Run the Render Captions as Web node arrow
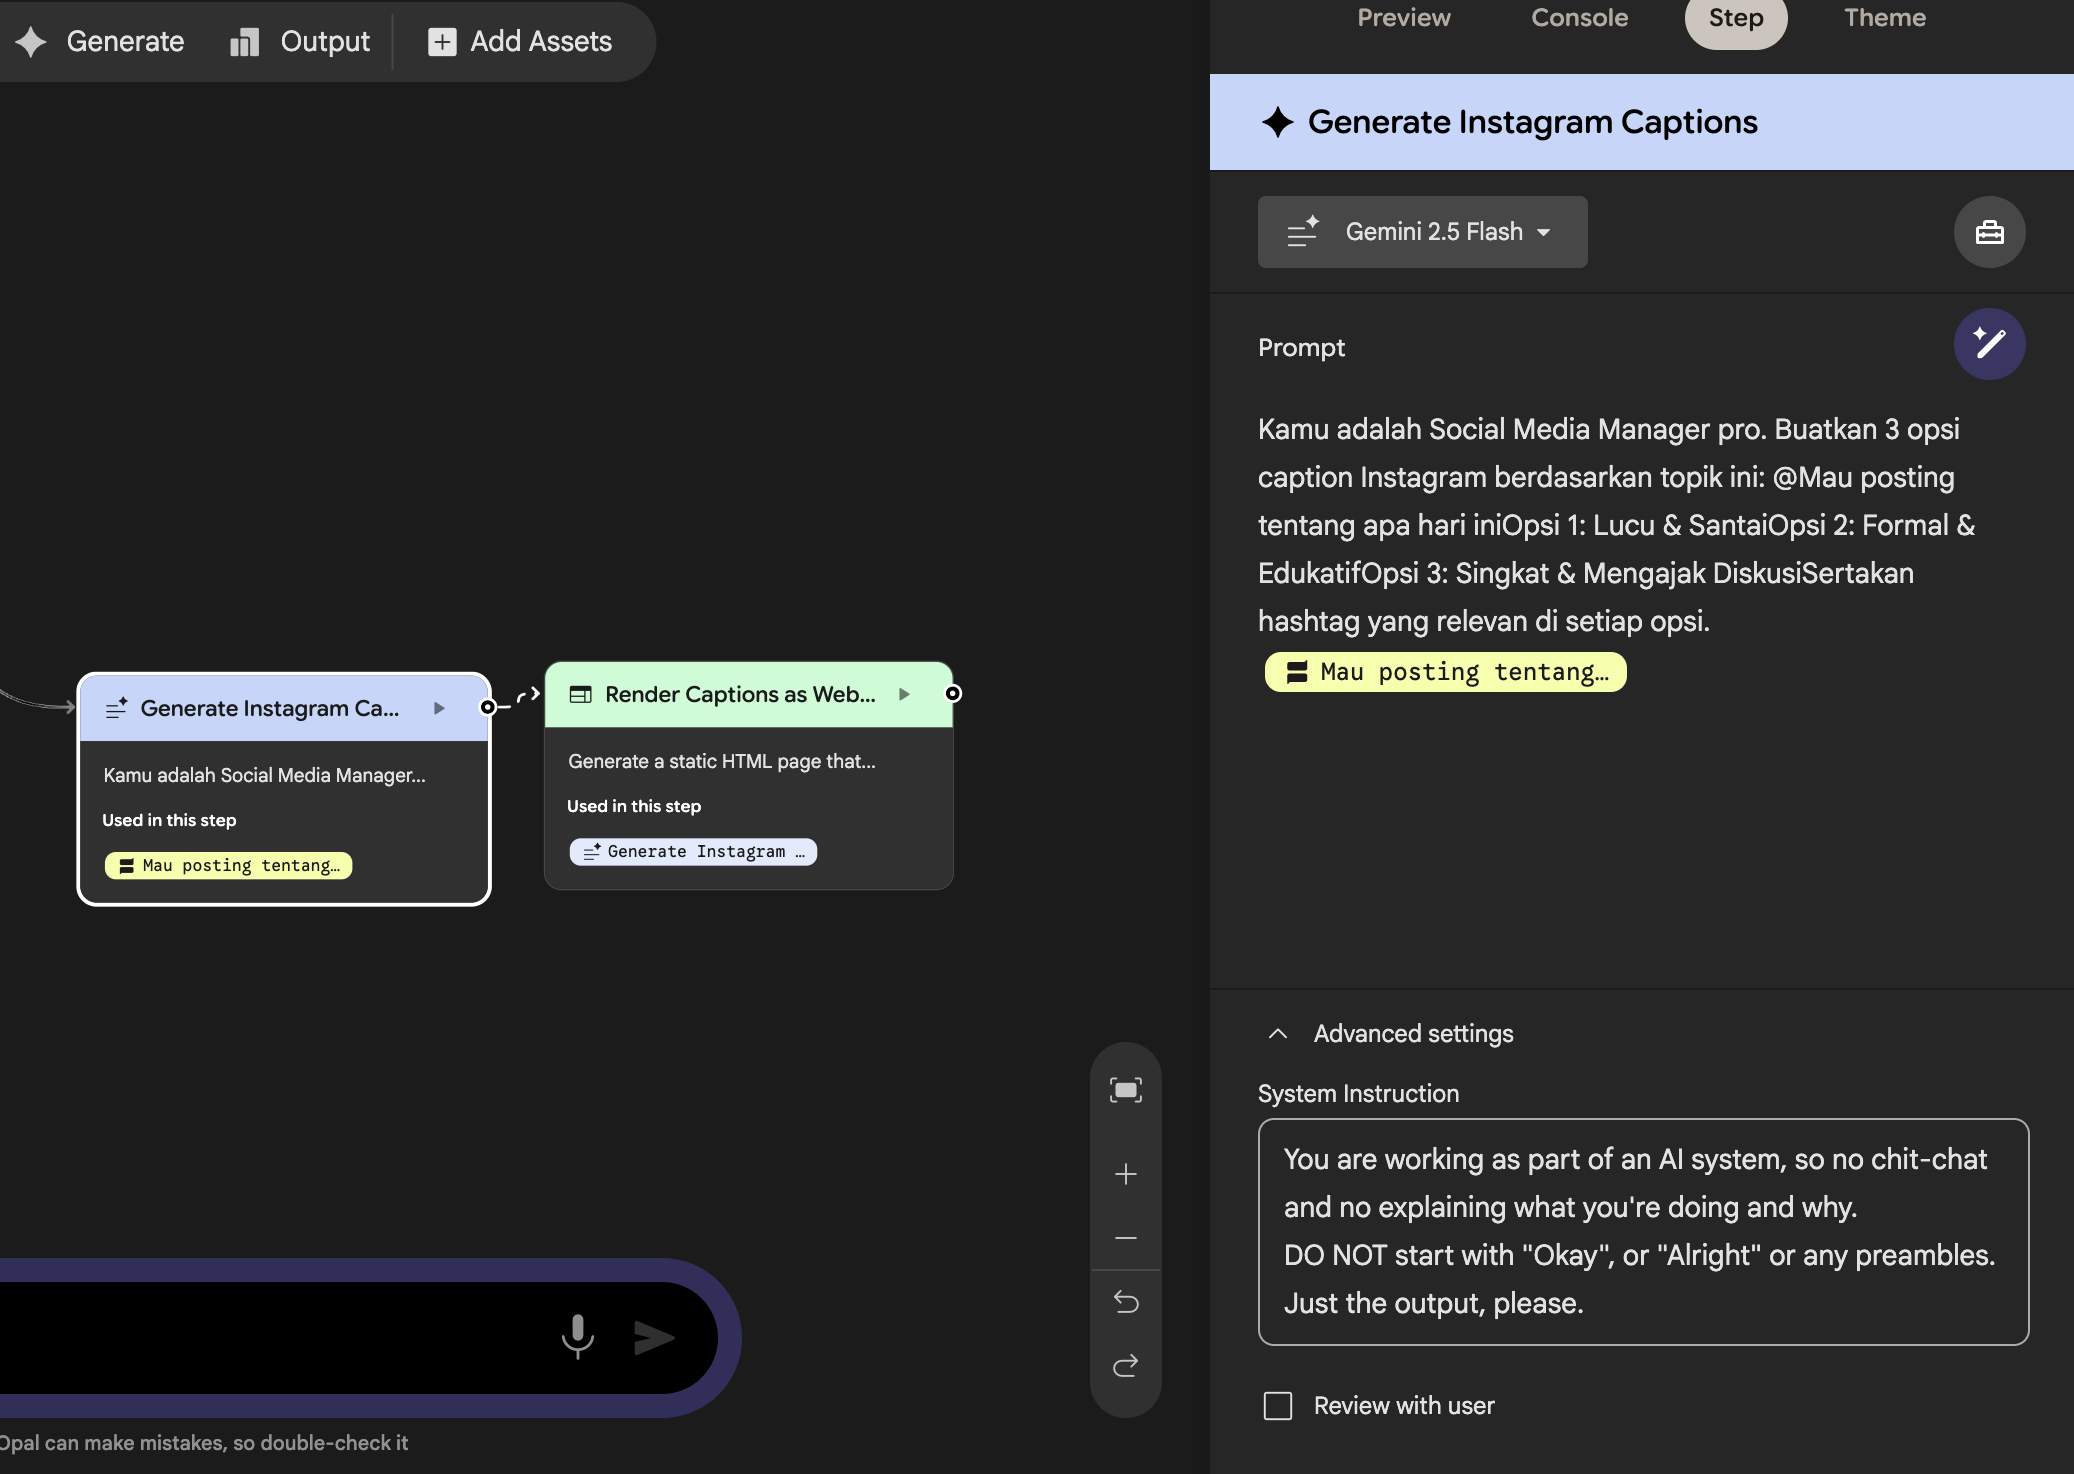 pos(904,694)
